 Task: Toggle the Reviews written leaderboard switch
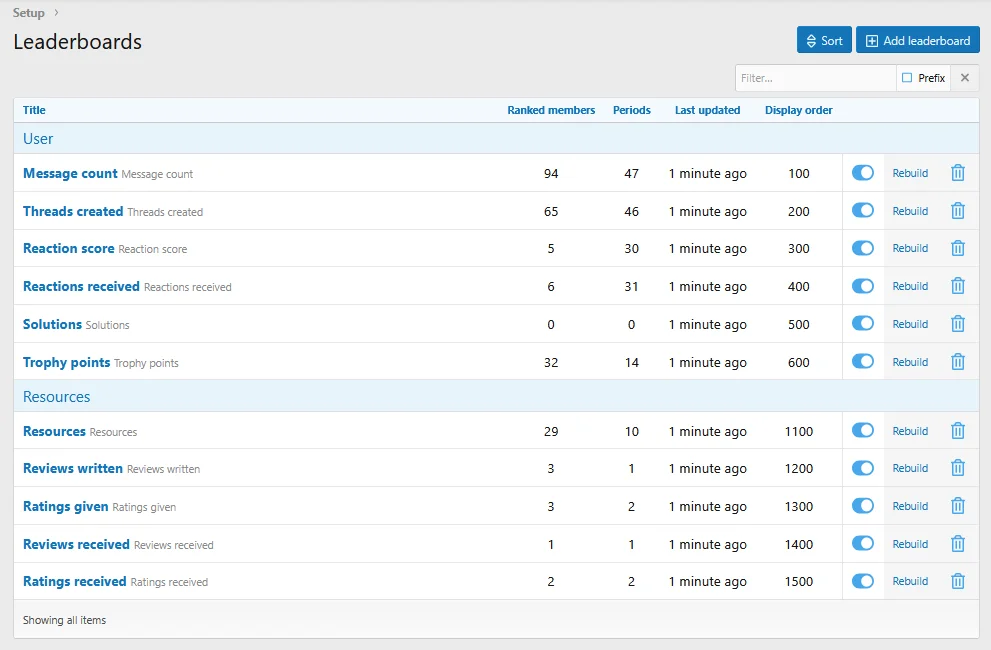[x=863, y=468]
